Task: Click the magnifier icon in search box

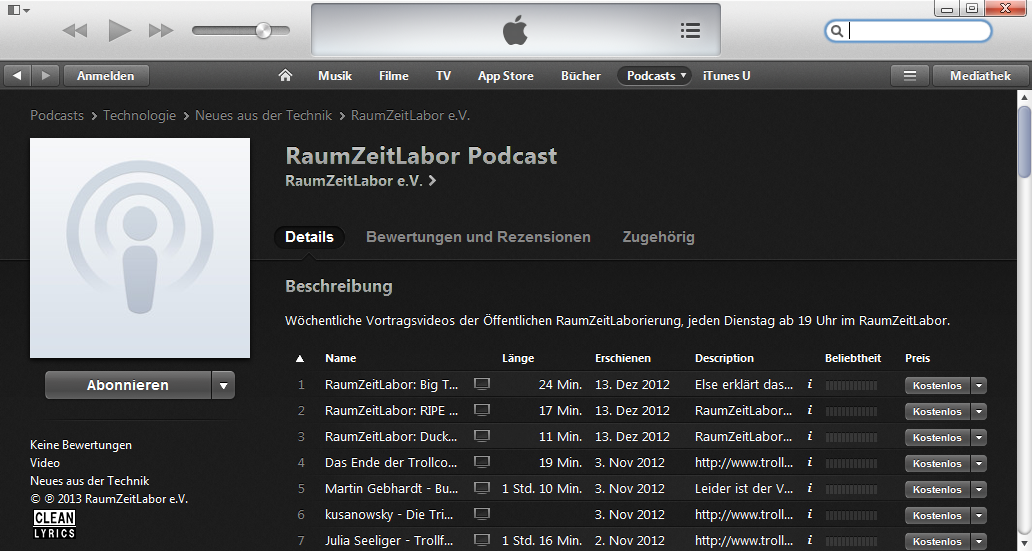Action: pyautogui.click(x=837, y=31)
